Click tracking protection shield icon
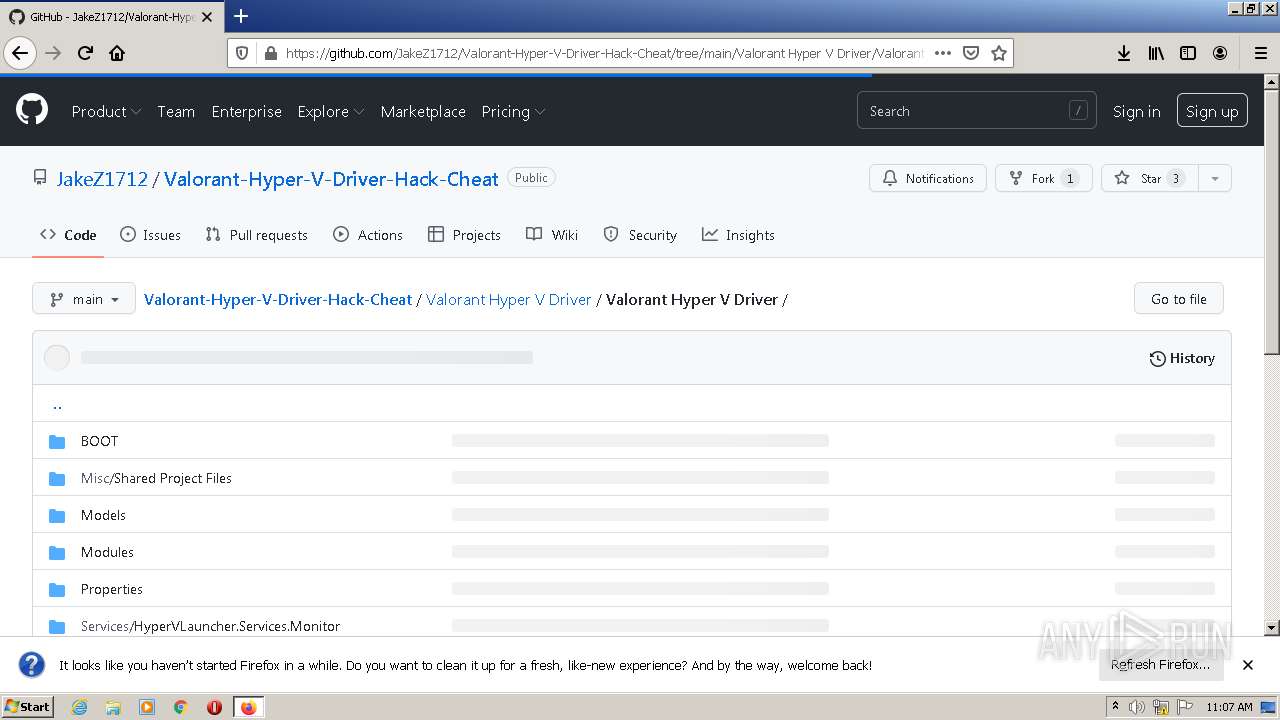The height and width of the screenshot is (720, 1280). pyautogui.click(x=244, y=53)
